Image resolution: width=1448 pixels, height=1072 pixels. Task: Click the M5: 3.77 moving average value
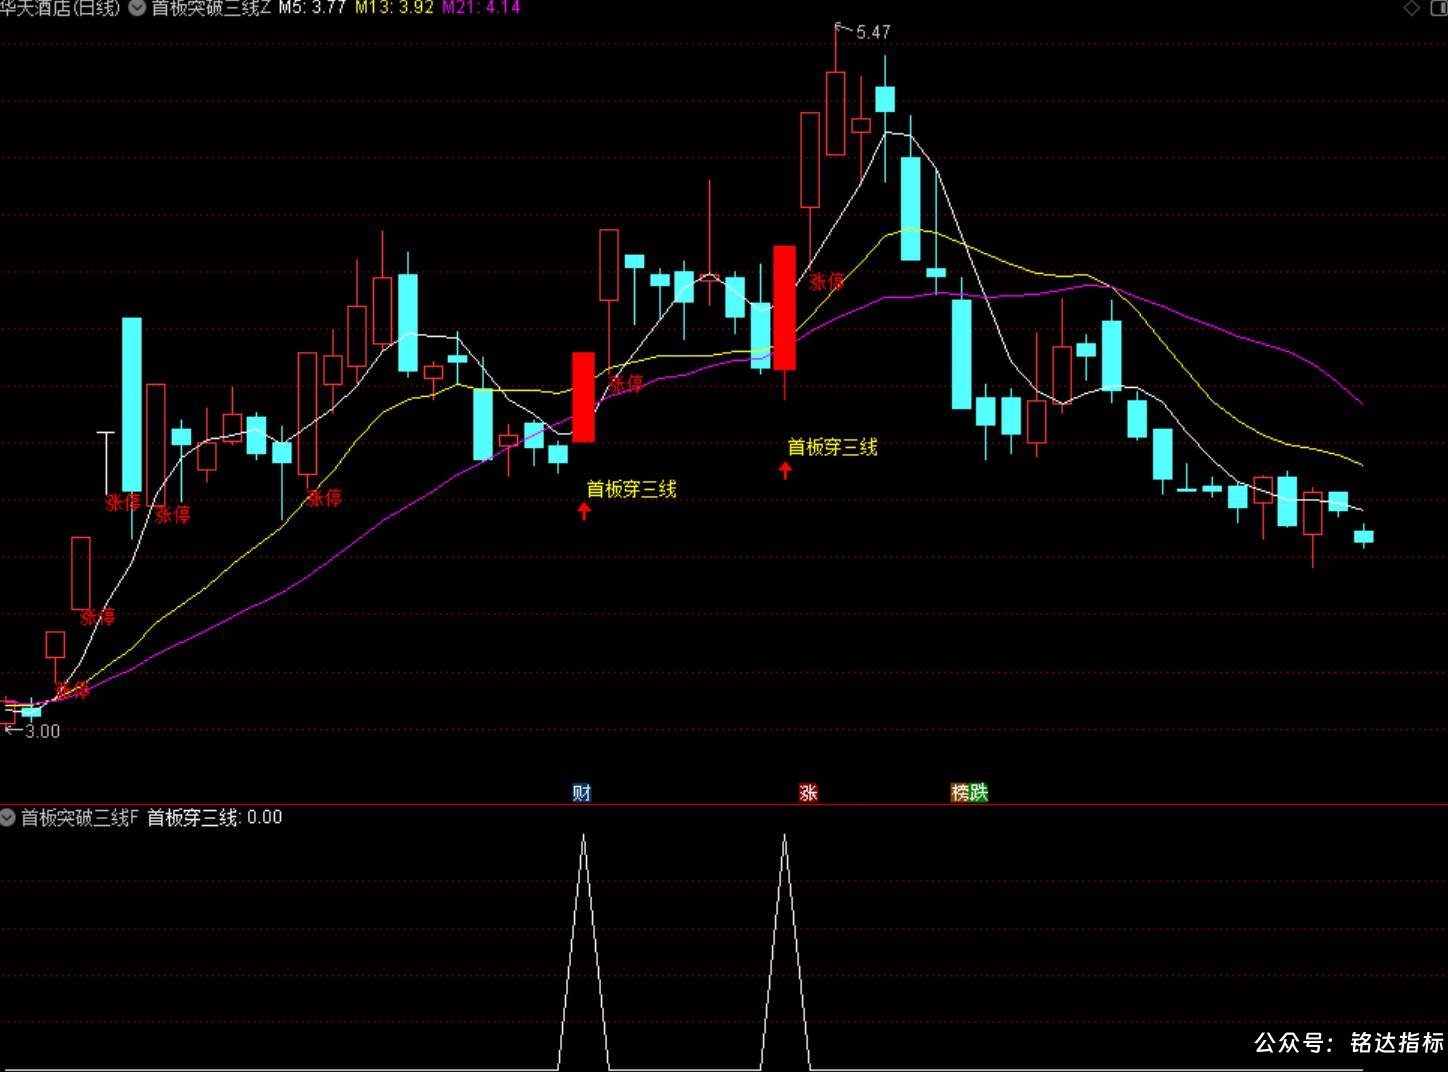312,7
